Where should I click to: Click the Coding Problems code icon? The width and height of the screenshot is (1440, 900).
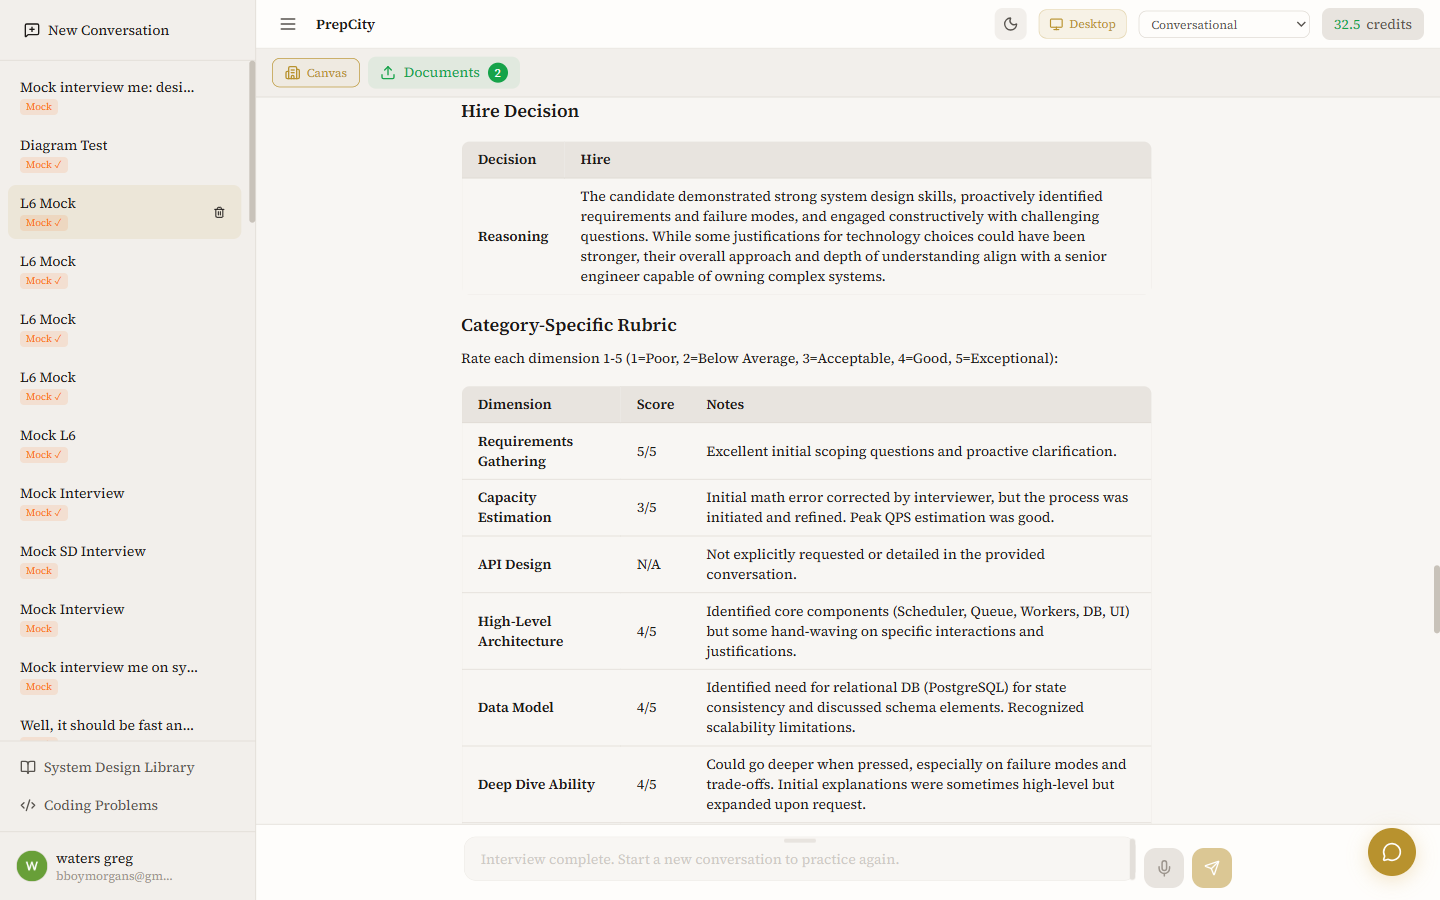(28, 805)
